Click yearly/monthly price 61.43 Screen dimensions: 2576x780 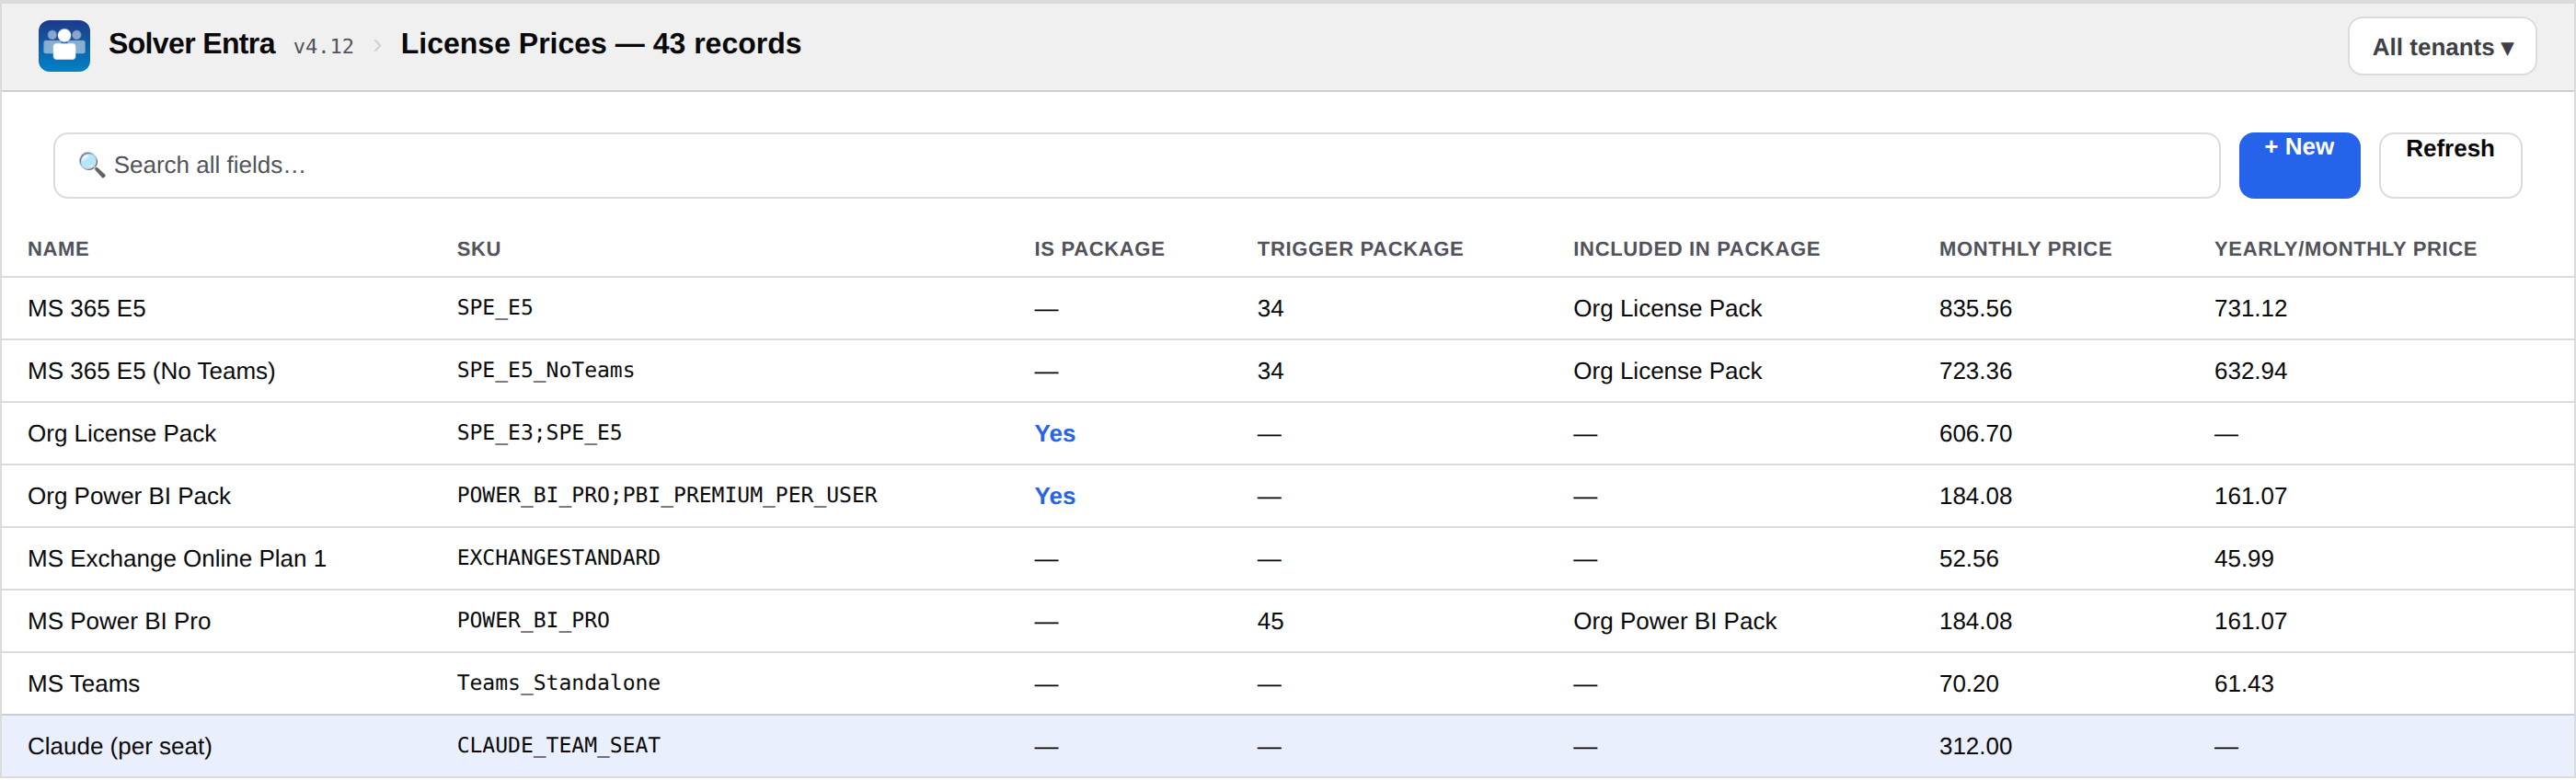point(2243,684)
